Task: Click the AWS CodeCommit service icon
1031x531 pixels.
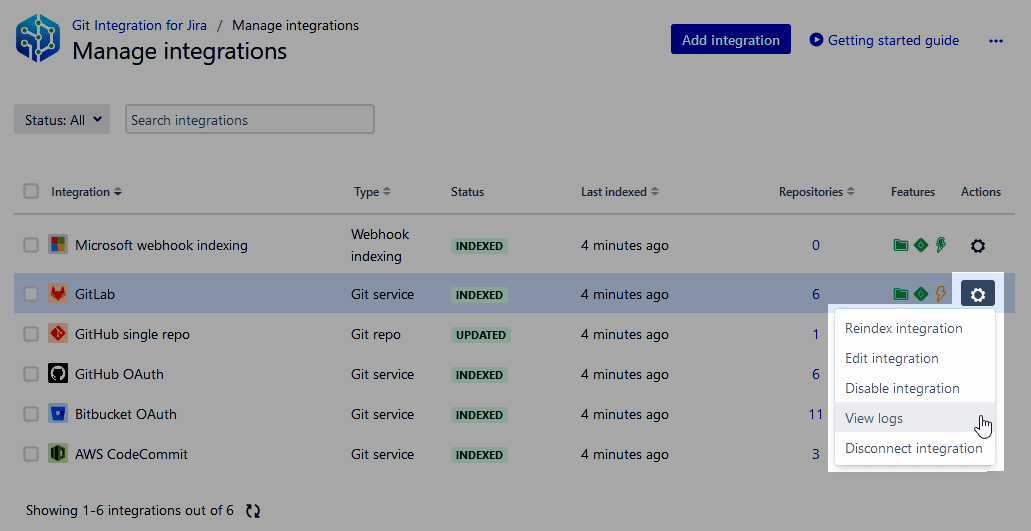Action: [x=58, y=454]
